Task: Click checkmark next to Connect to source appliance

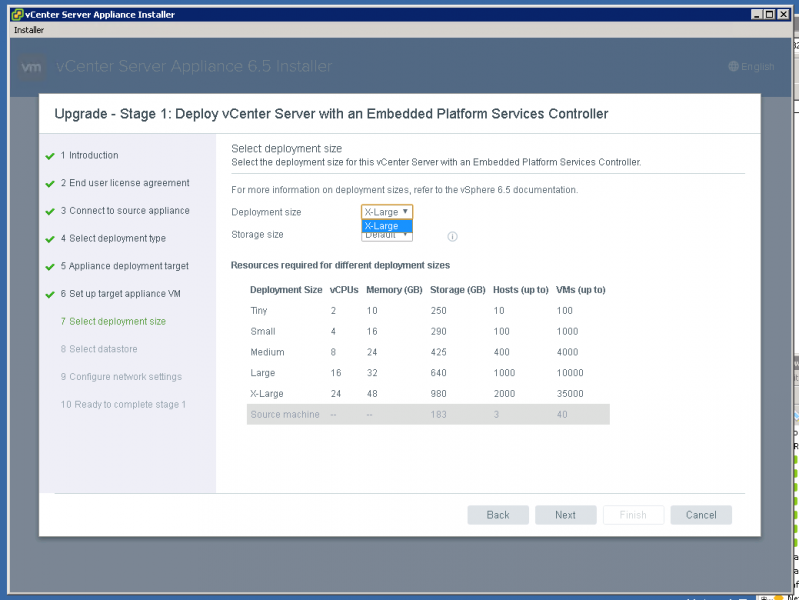Action: pyautogui.click(x=49, y=211)
